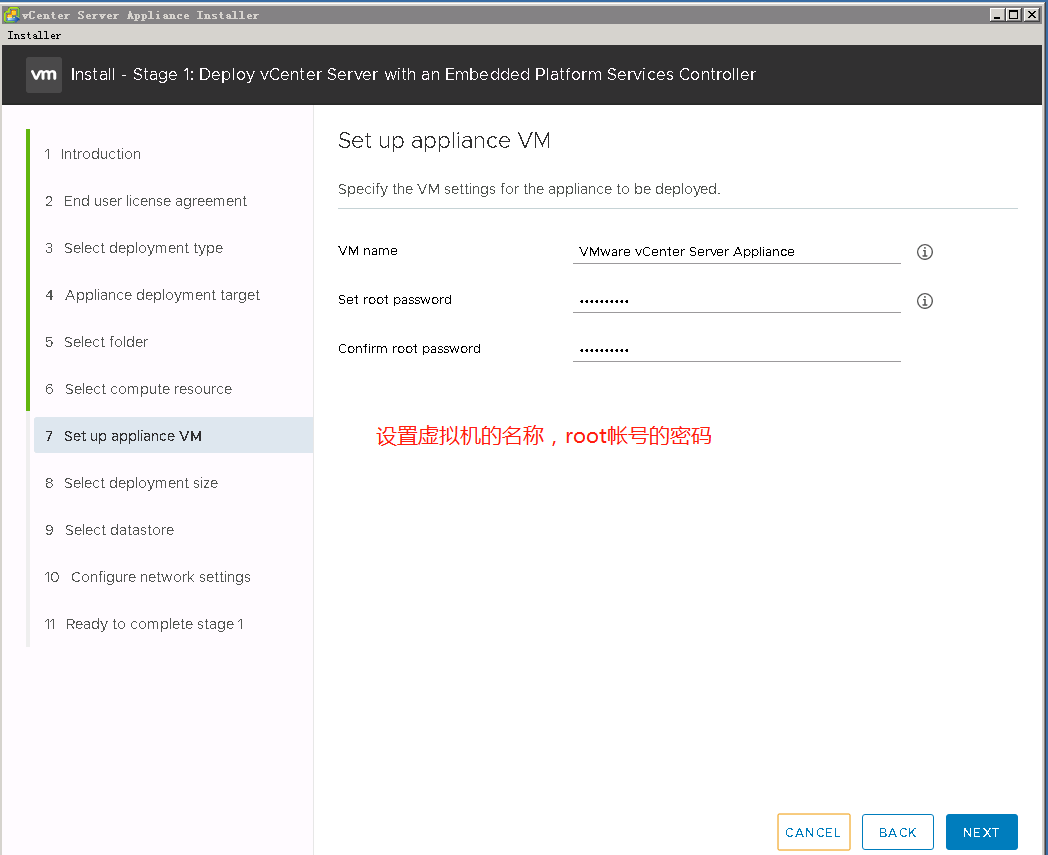
Task: Maximize the installer window
Action: (x=1014, y=14)
